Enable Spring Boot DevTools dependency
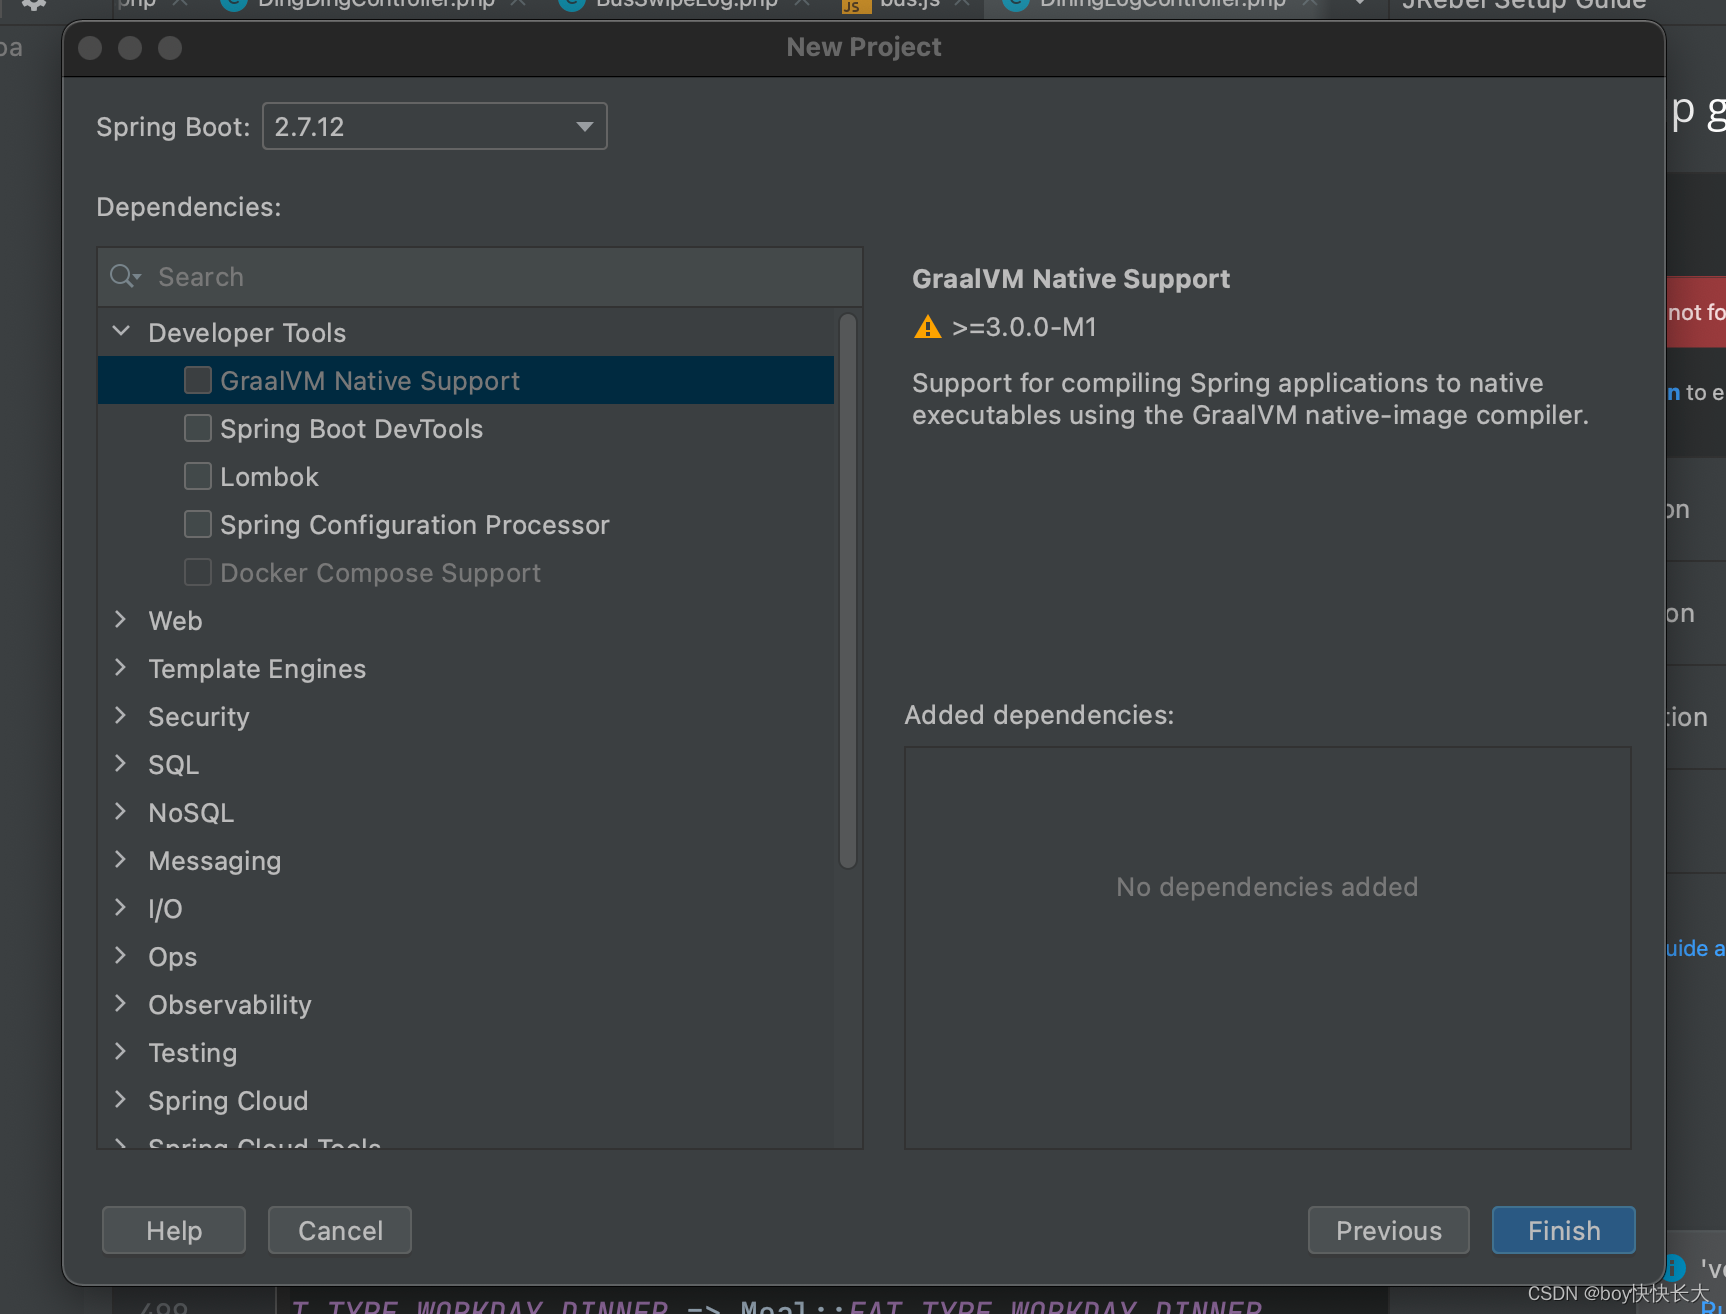 point(198,429)
